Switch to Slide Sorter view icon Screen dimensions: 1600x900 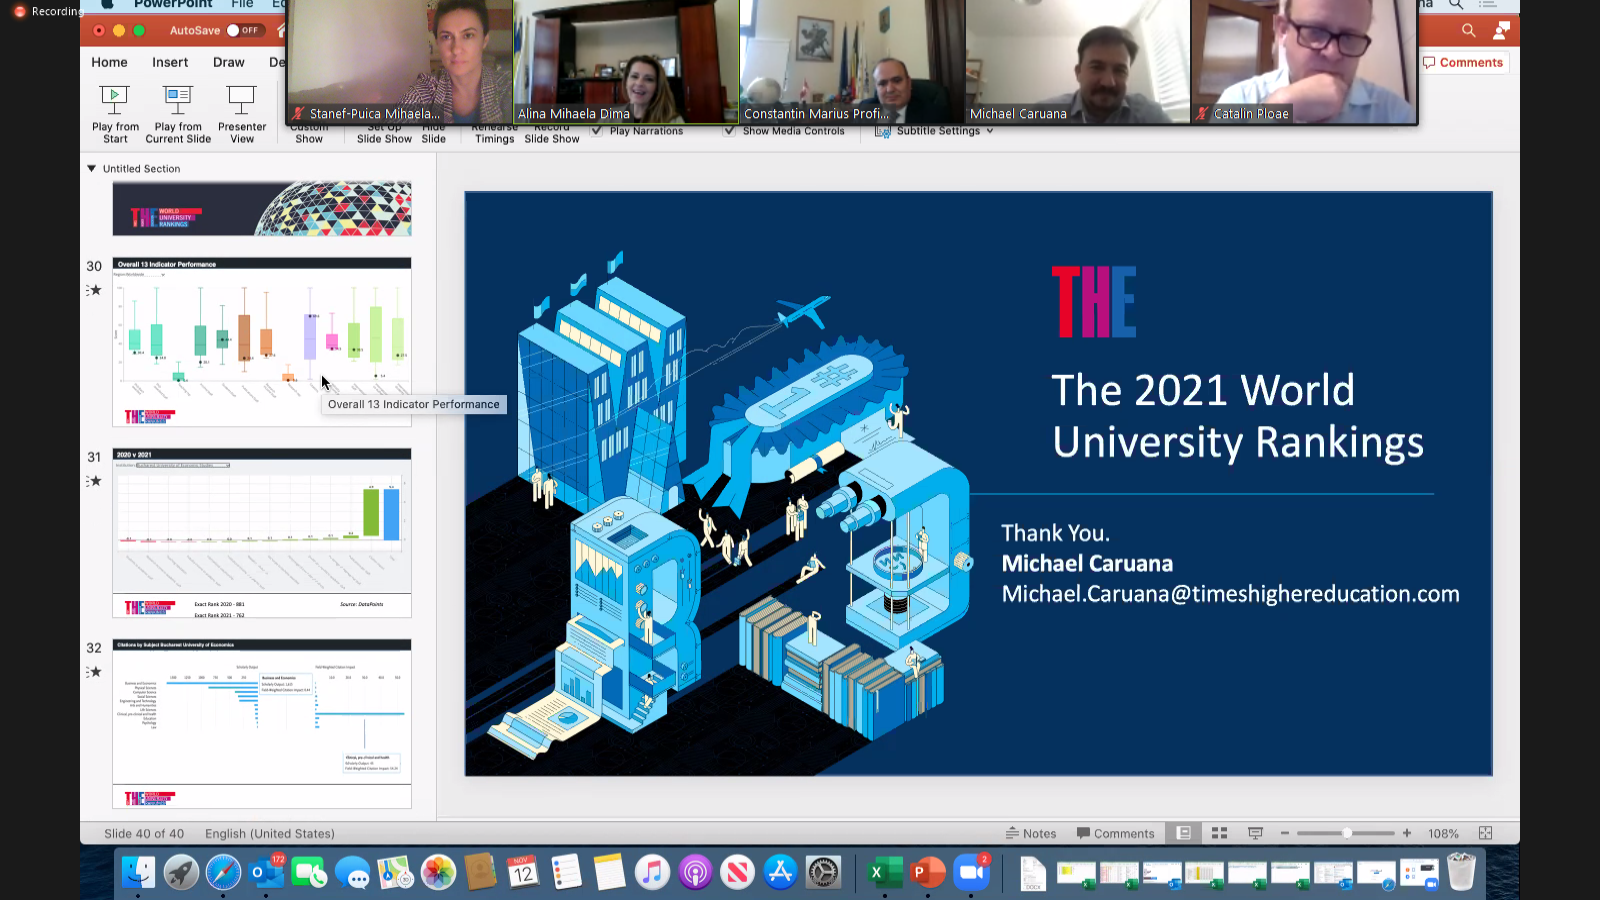[1219, 833]
